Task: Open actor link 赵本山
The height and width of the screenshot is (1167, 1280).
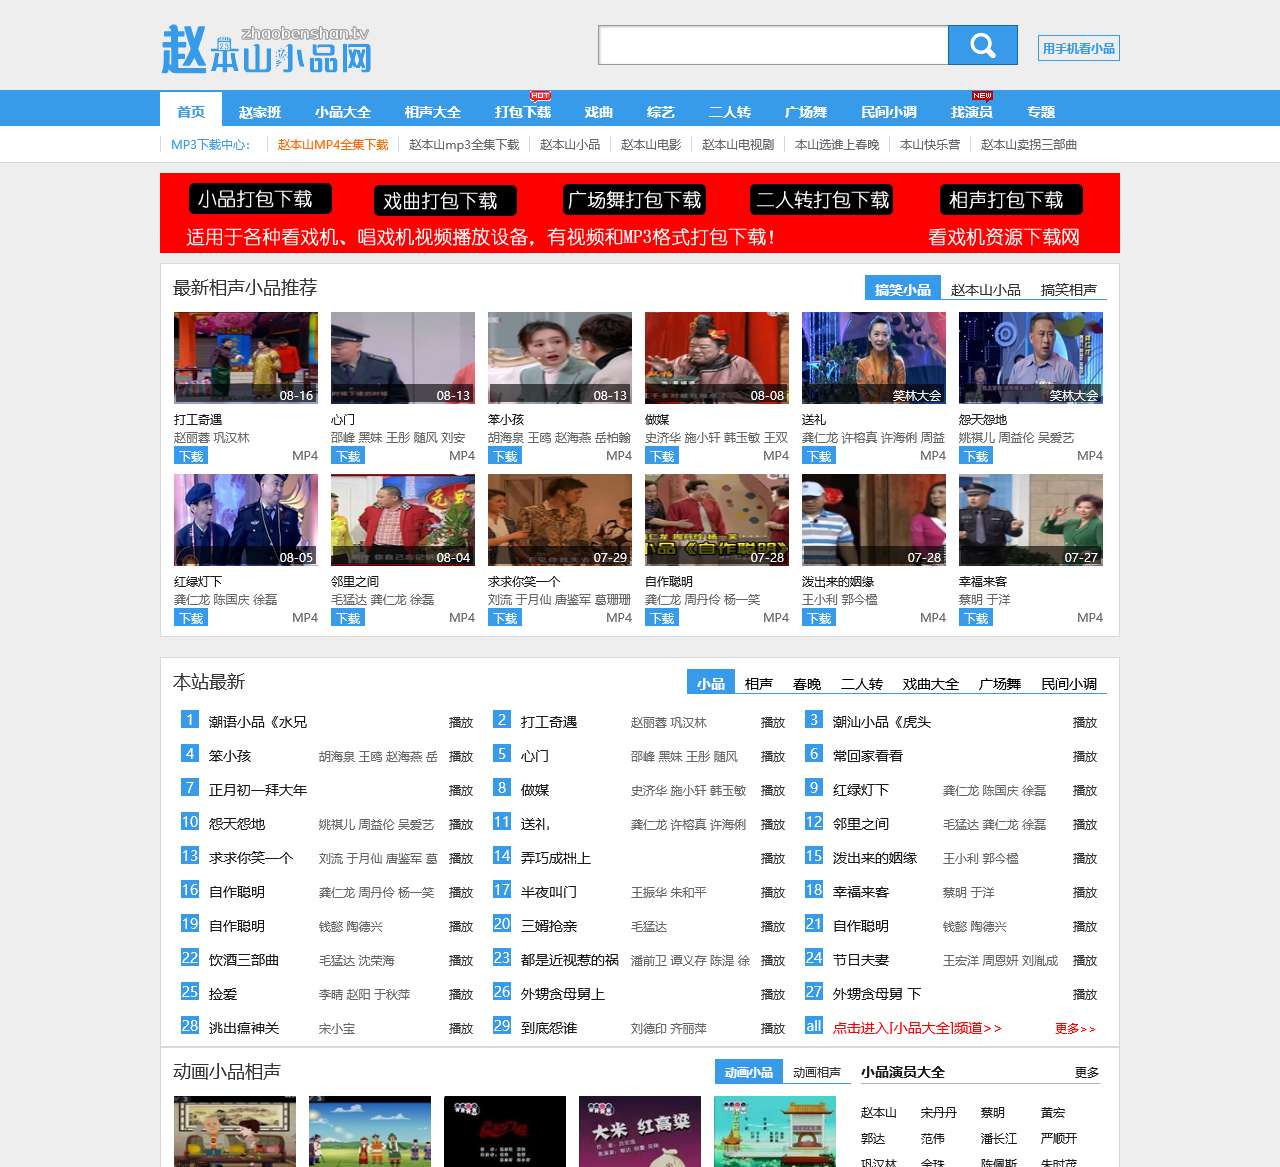Action: [879, 1112]
